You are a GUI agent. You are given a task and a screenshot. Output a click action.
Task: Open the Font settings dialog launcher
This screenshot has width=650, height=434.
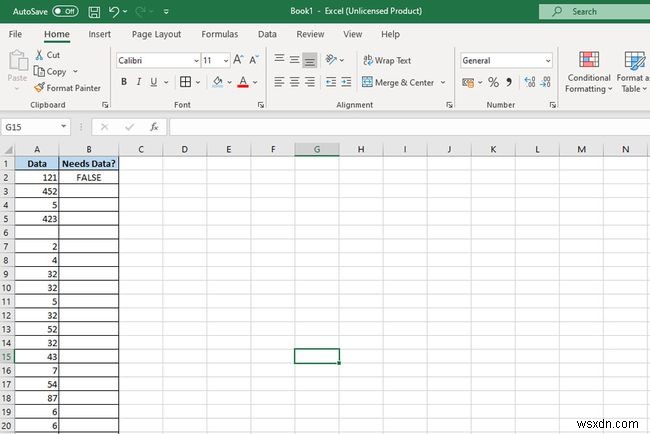tap(260, 105)
